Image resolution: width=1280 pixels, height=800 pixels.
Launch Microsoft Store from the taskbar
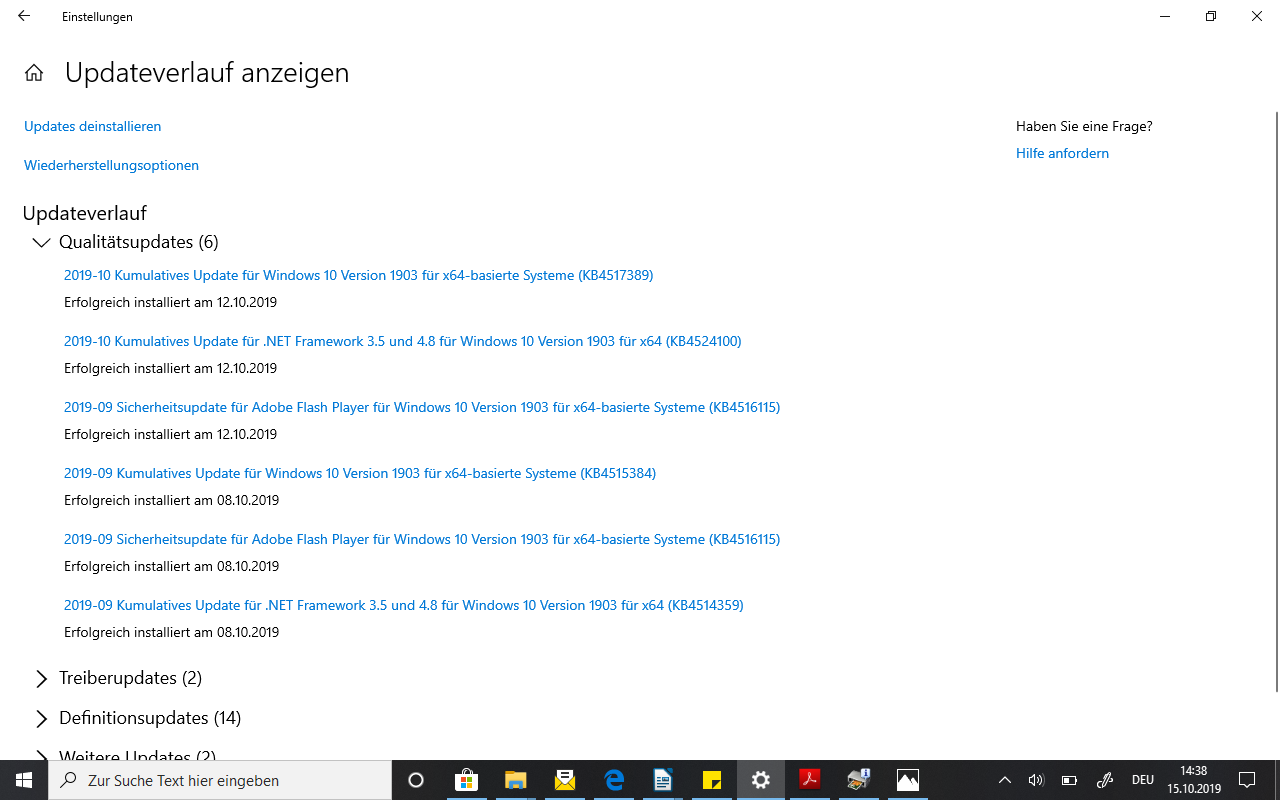(466, 780)
